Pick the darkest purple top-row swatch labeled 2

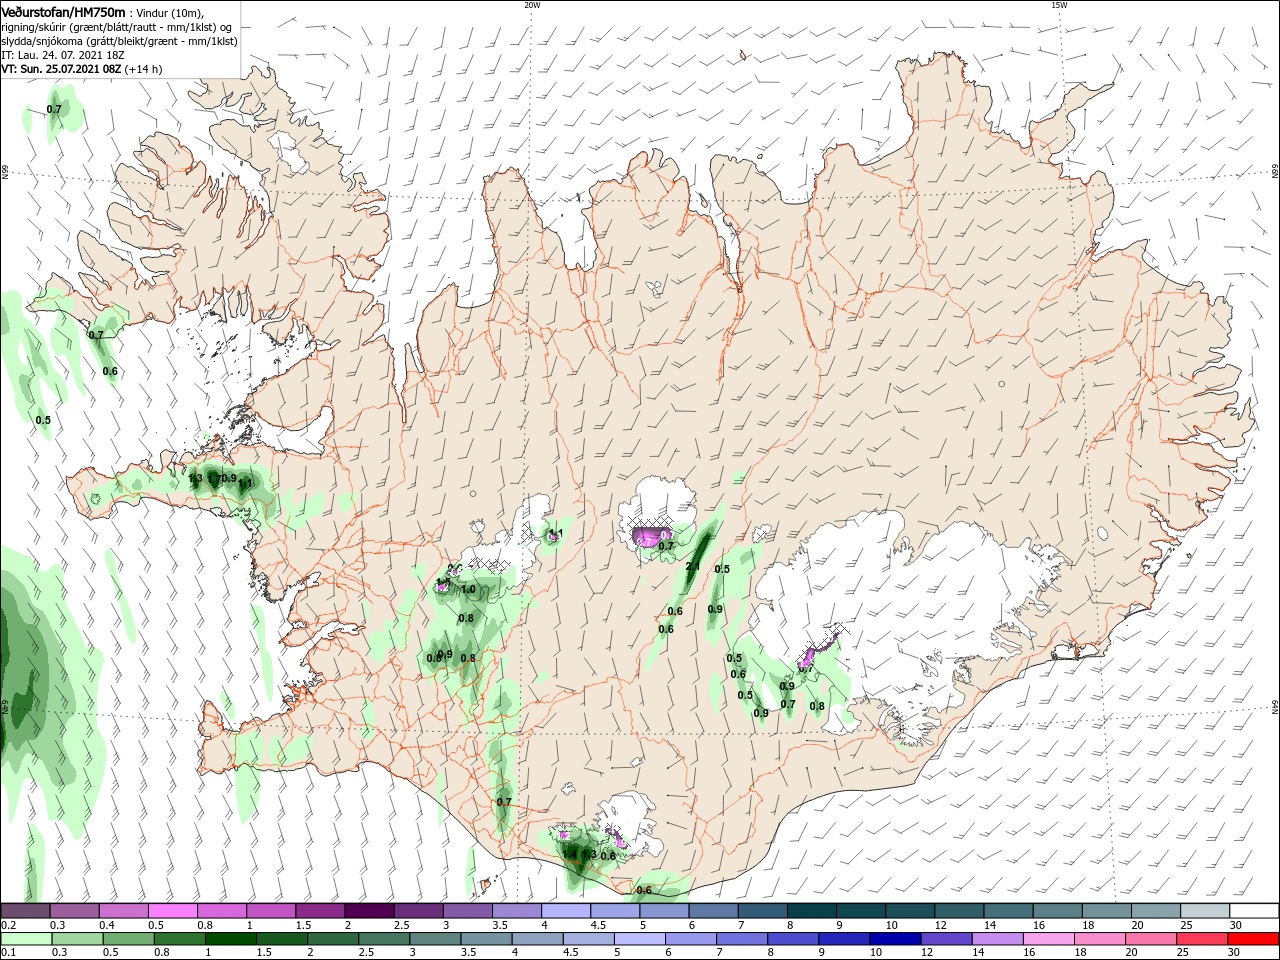[368, 911]
